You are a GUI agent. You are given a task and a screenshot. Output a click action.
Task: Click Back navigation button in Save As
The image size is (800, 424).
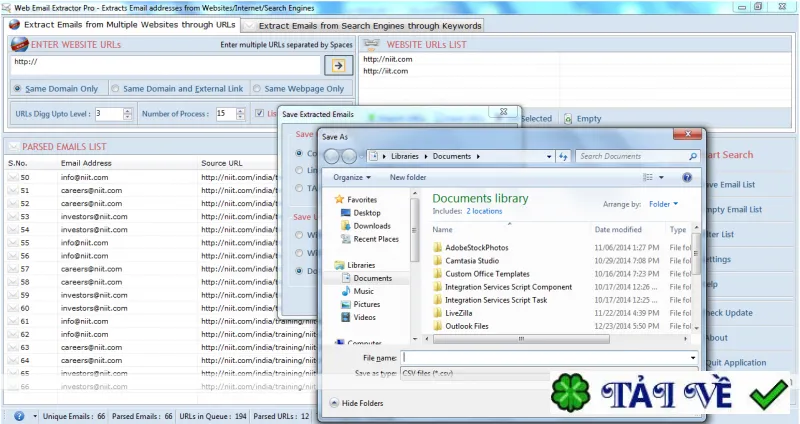(332, 156)
